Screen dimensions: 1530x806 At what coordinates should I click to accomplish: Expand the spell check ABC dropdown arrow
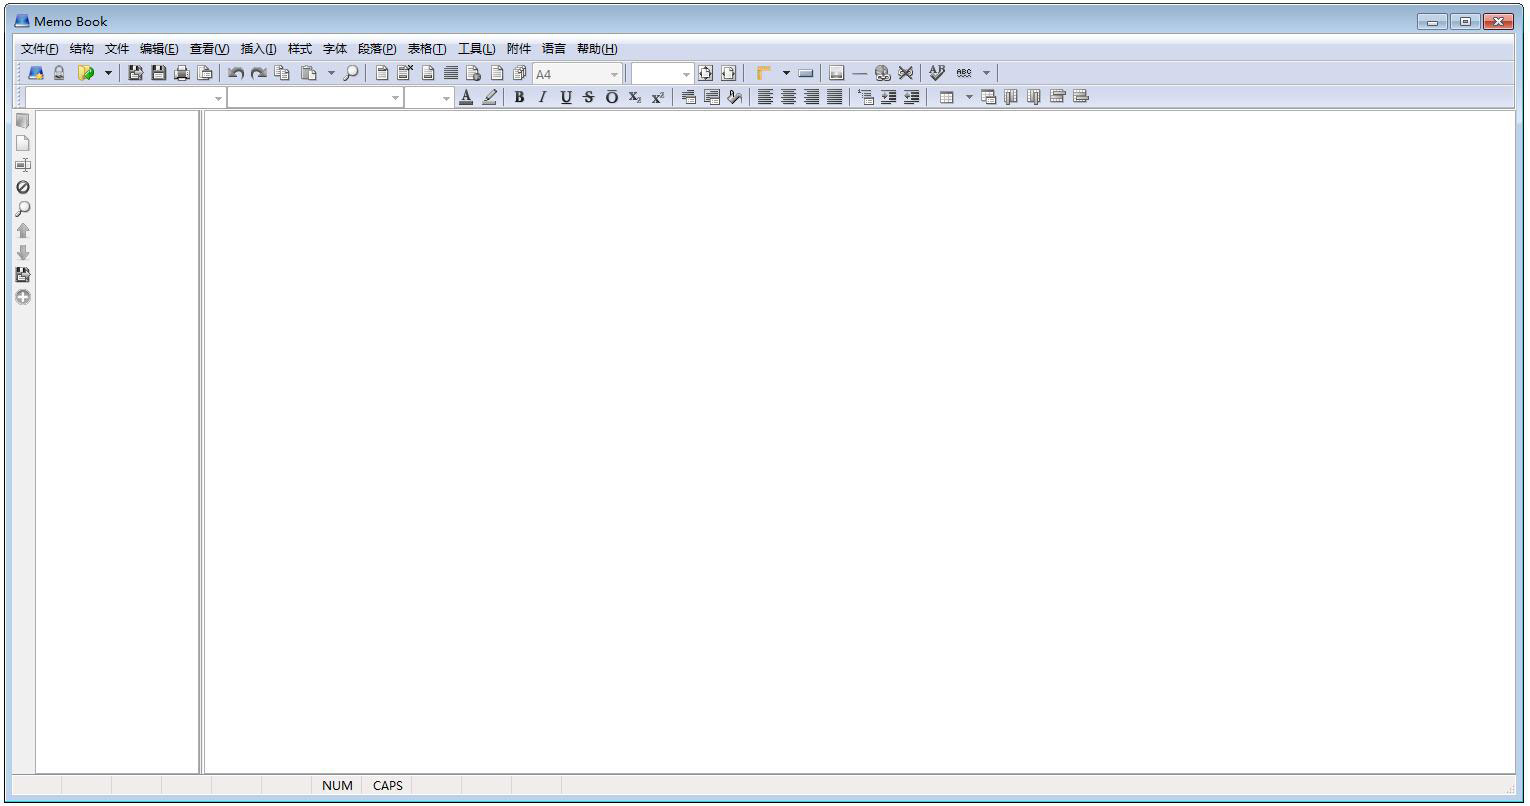pyautogui.click(x=986, y=73)
